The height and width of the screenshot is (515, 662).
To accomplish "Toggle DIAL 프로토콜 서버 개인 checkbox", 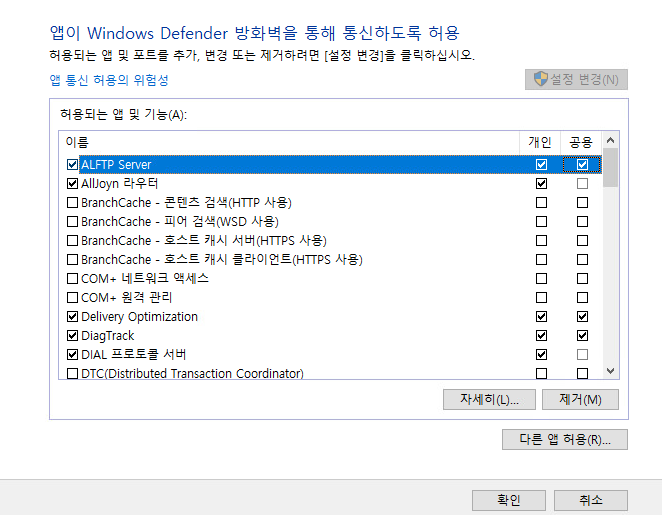I will coord(541,355).
